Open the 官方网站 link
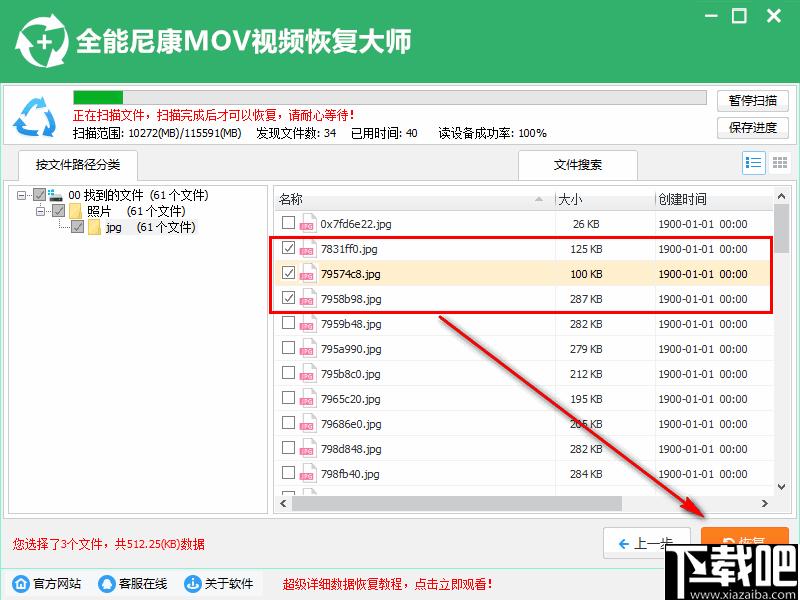 pyautogui.click(x=47, y=584)
